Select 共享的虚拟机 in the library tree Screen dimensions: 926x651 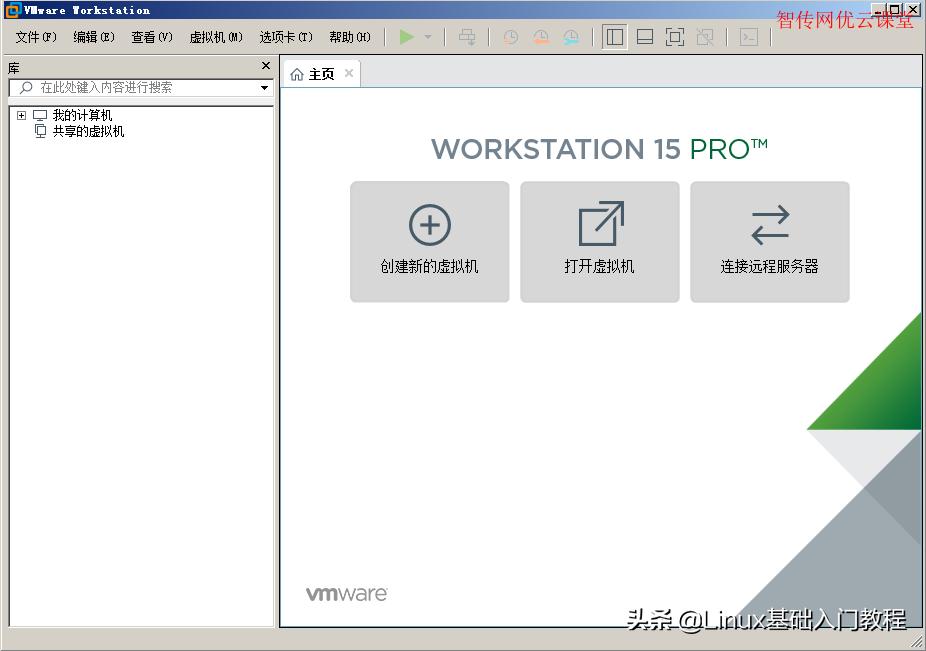(88, 131)
